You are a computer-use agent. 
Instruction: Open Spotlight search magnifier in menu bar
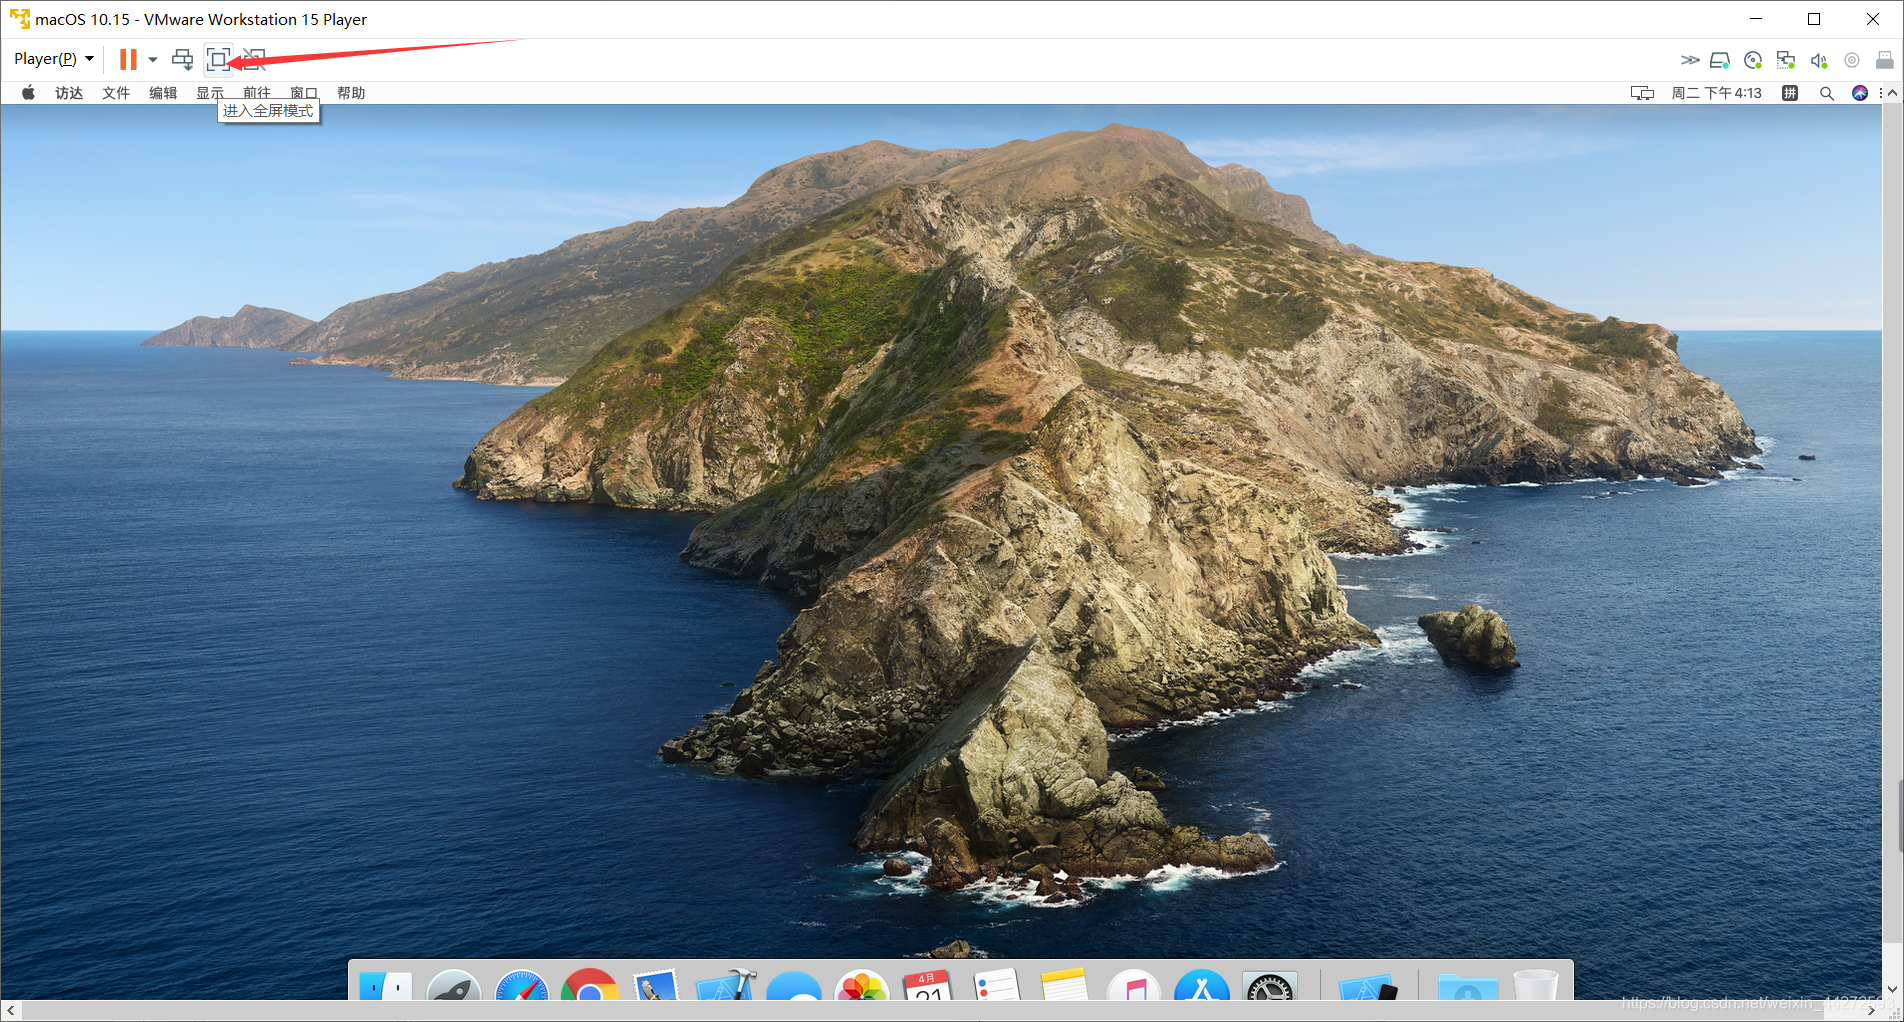tap(1827, 93)
